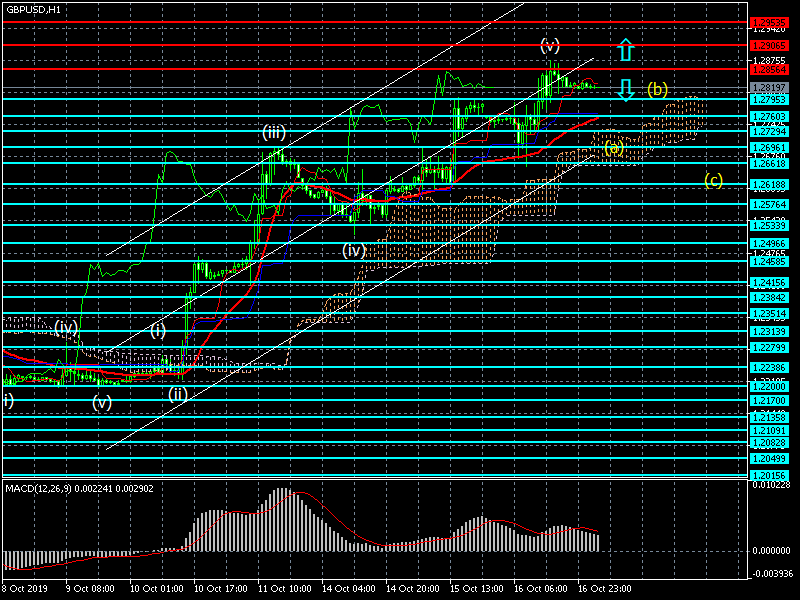Click the 1.21091 price level tag

click(x=769, y=431)
